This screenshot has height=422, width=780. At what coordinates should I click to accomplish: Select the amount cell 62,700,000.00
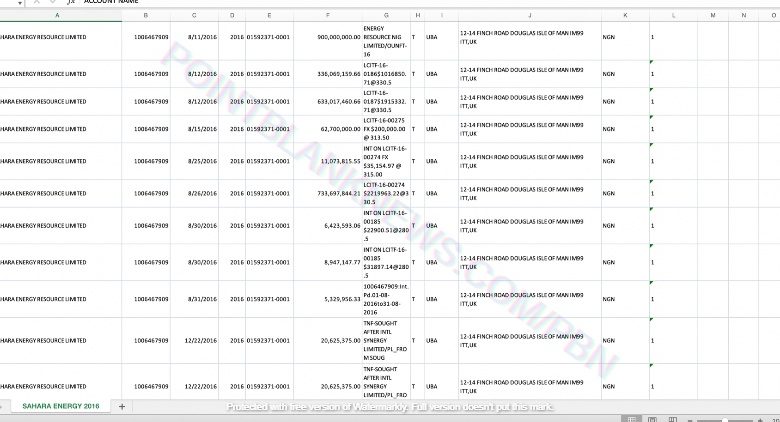pos(327,129)
